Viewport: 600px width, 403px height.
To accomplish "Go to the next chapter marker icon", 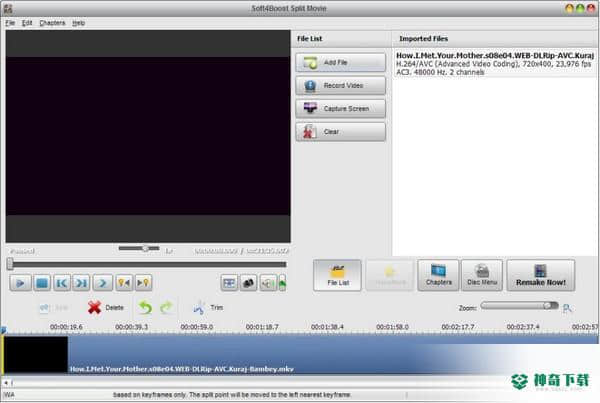I will [x=143, y=283].
